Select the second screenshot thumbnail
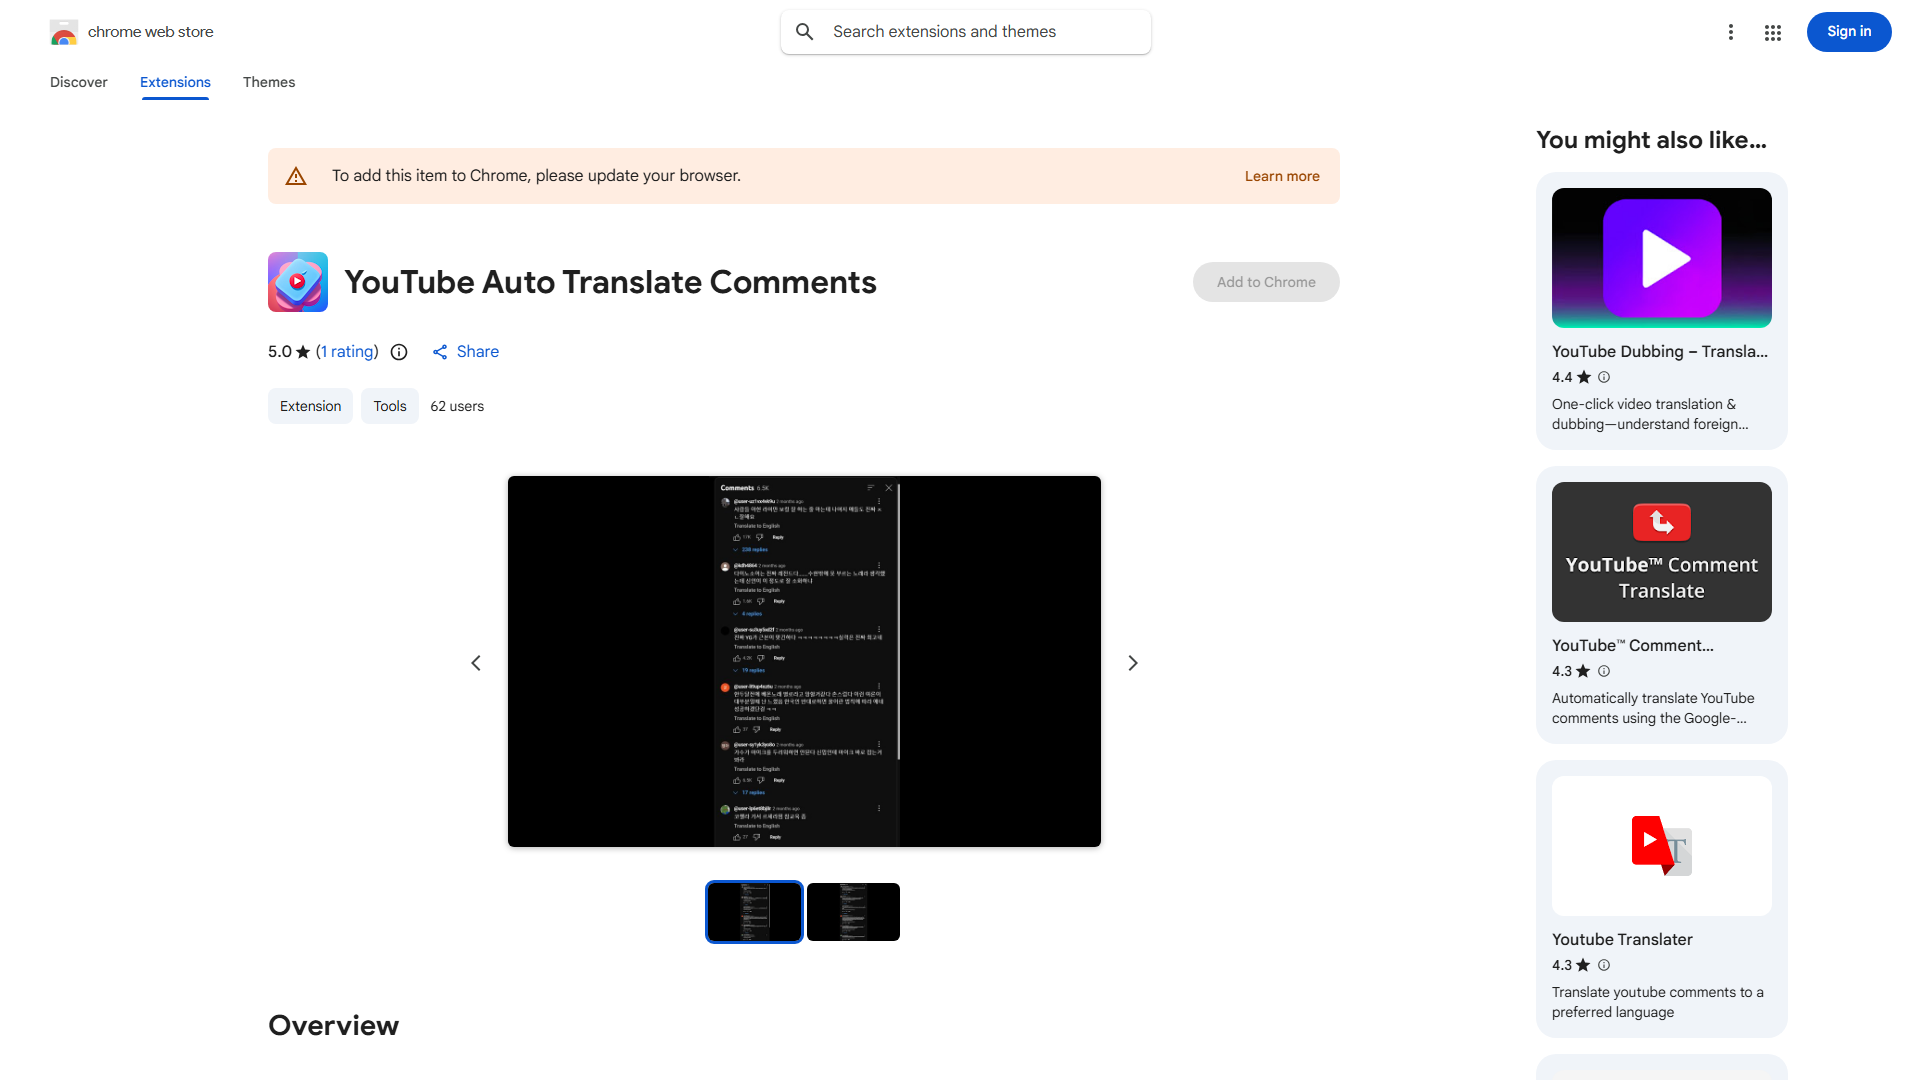Screen dimensions: 1920x1080 [853, 912]
